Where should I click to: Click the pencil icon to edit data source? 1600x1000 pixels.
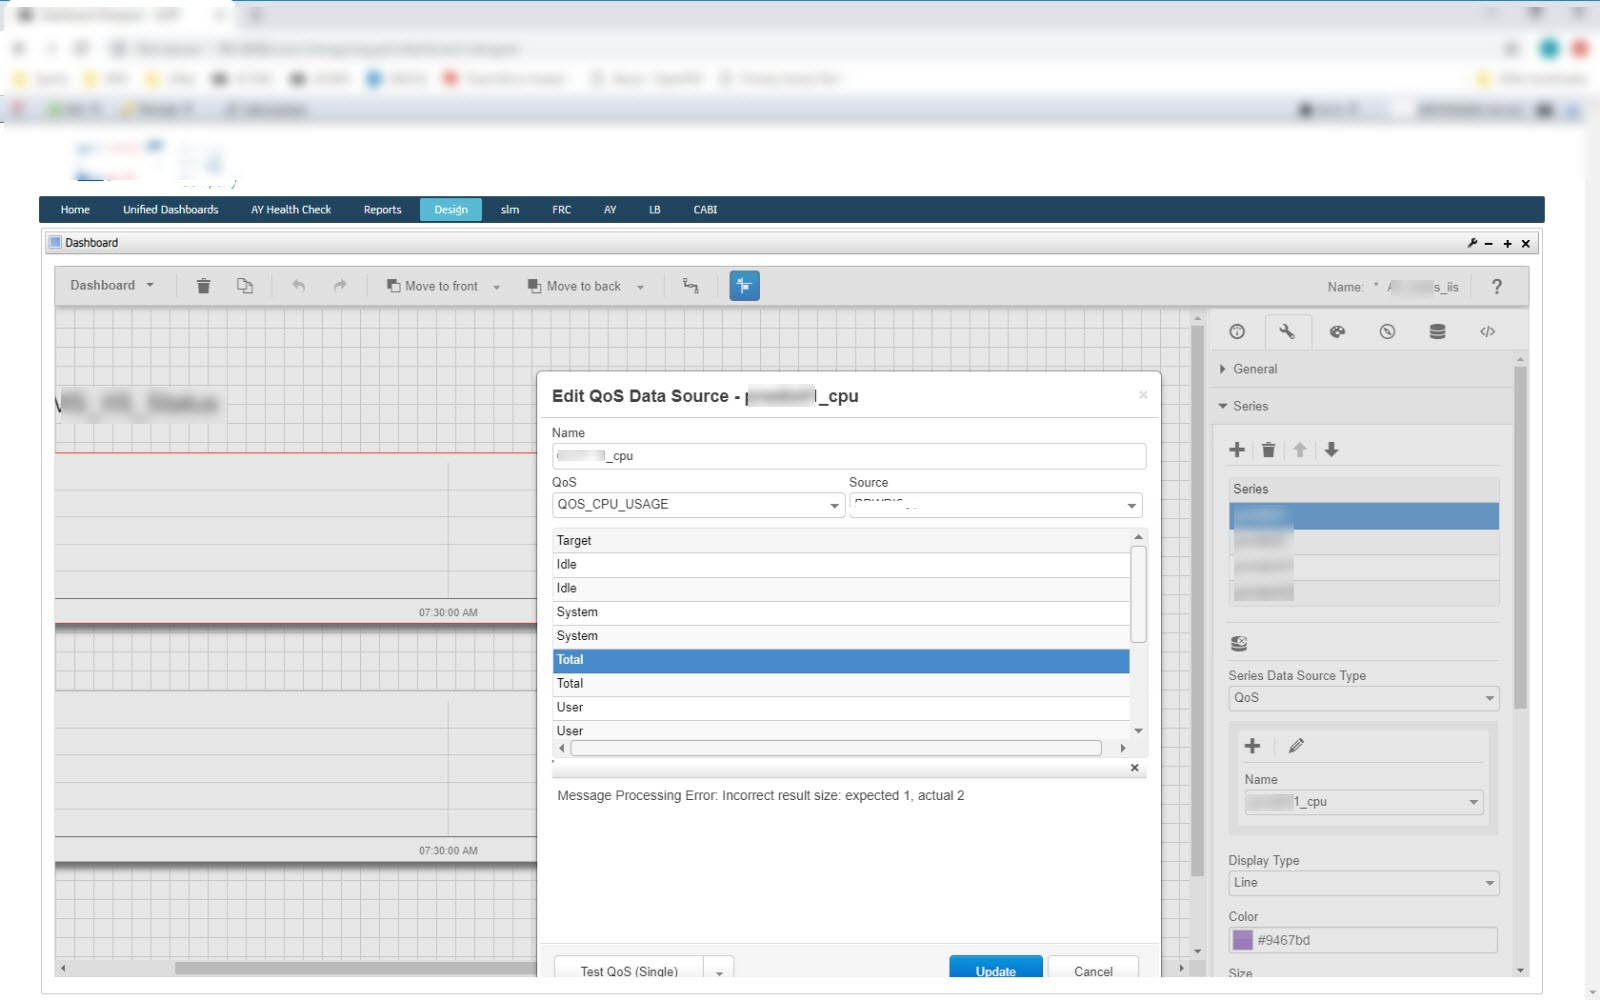[1296, 746]
